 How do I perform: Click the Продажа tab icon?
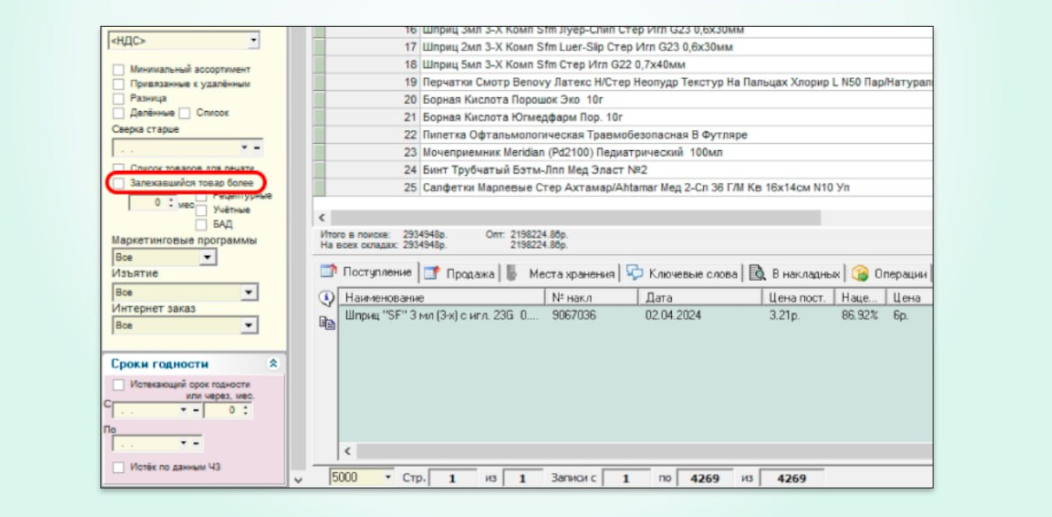pos(430,273)
